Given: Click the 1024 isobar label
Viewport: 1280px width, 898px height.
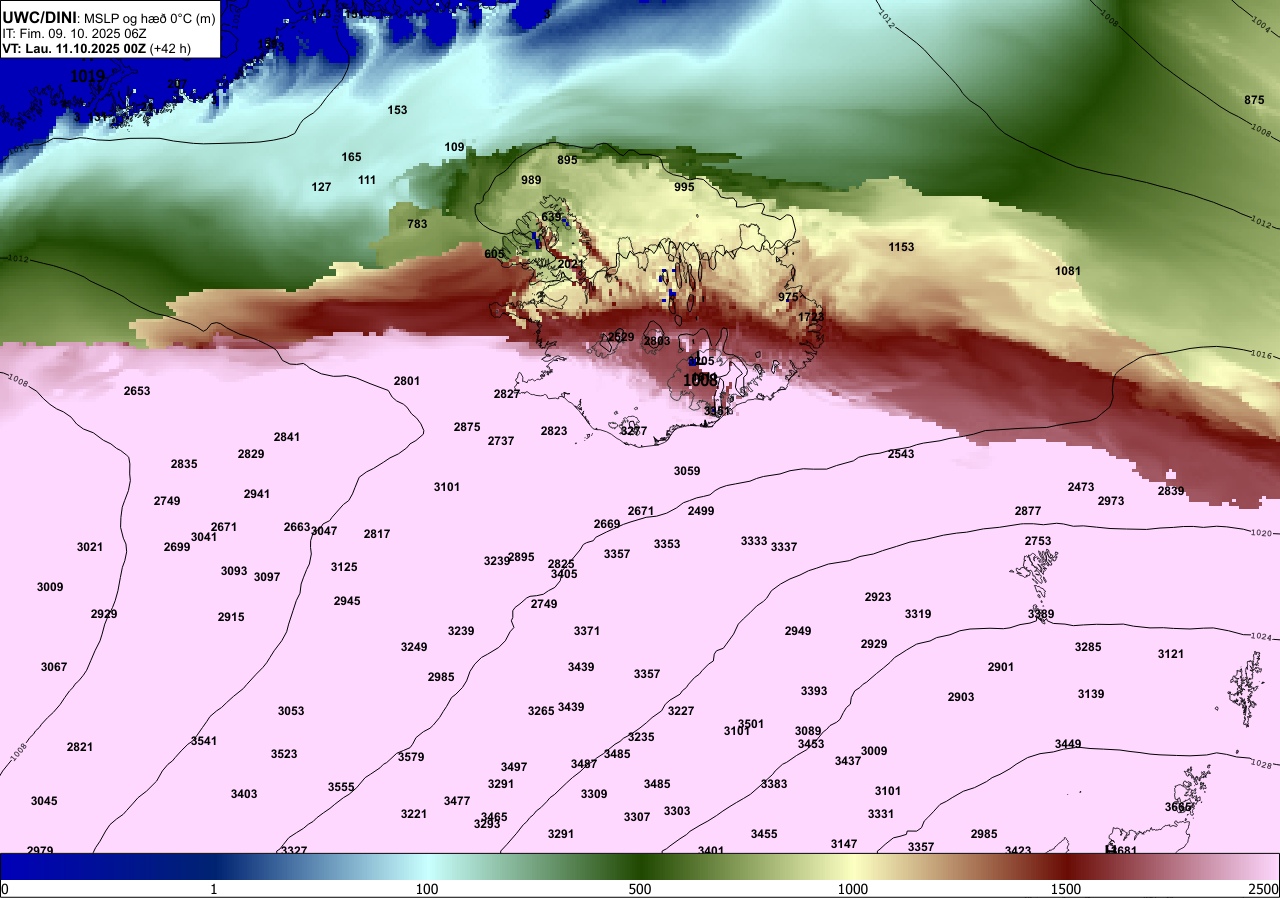Looking at the screenshot, I should (1262, 637).
